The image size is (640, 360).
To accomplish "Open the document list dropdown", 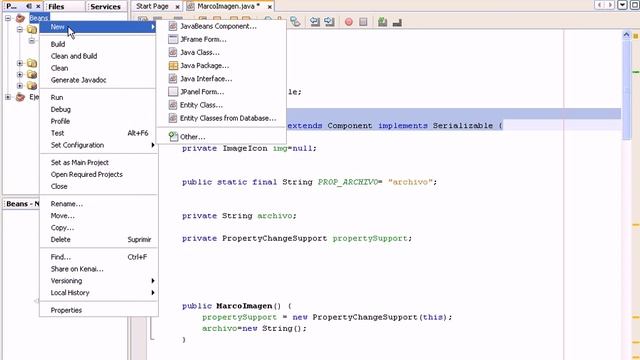I will click(x=622, y=5).
